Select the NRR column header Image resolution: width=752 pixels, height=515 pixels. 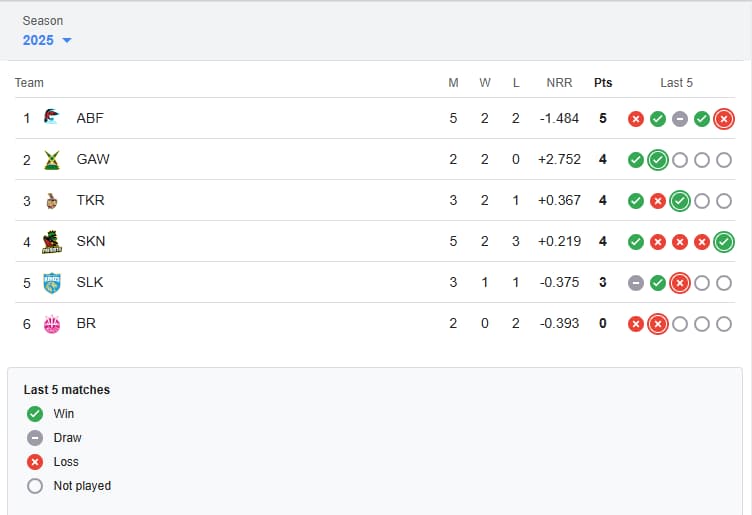(x=559, y=82)
